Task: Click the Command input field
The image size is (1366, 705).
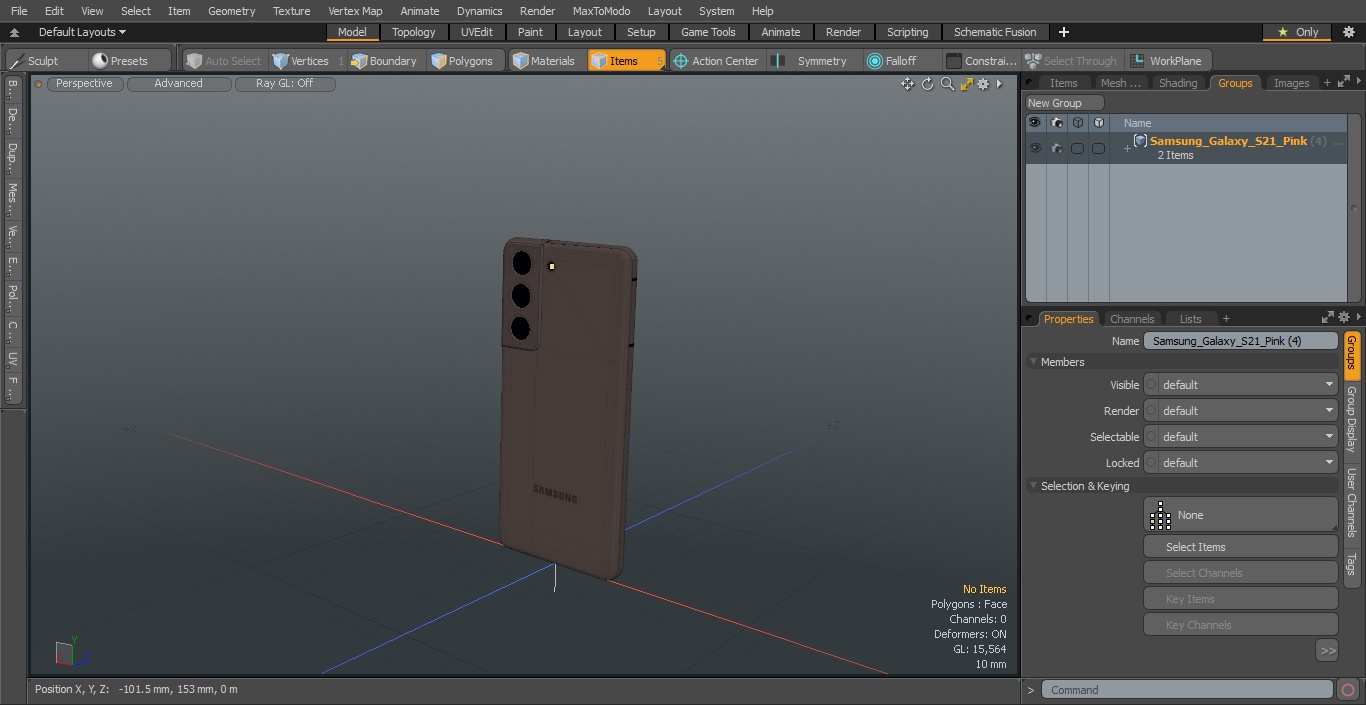Action: [1187, 690]
